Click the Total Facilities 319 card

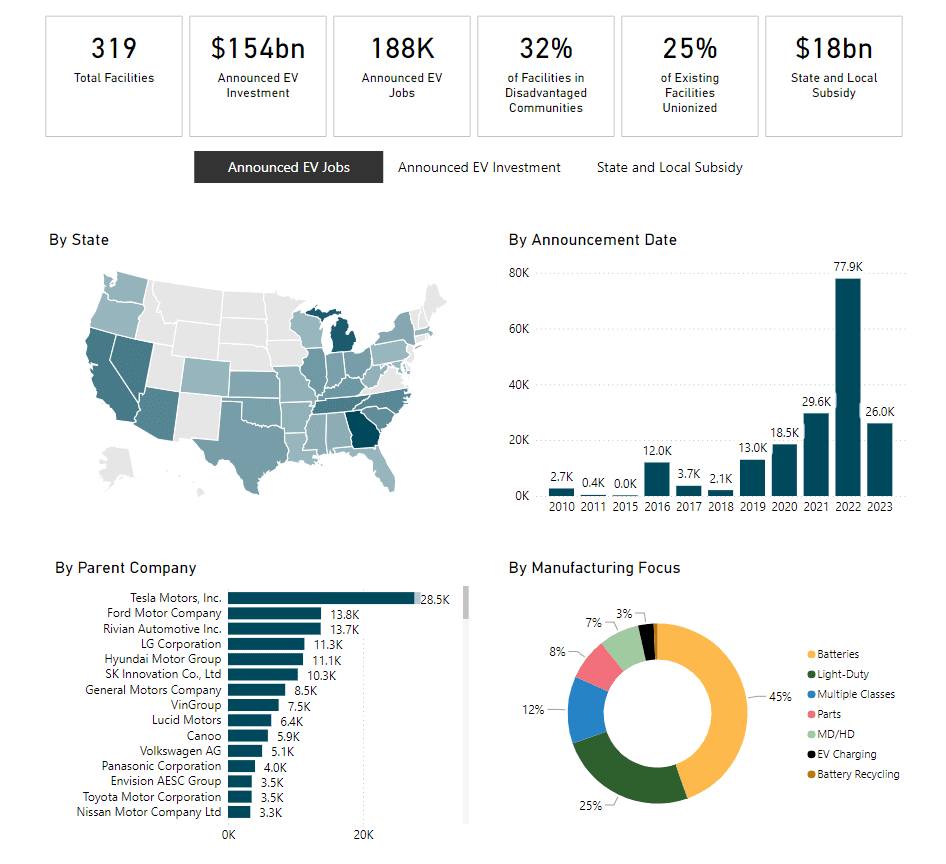click(114, 76)
